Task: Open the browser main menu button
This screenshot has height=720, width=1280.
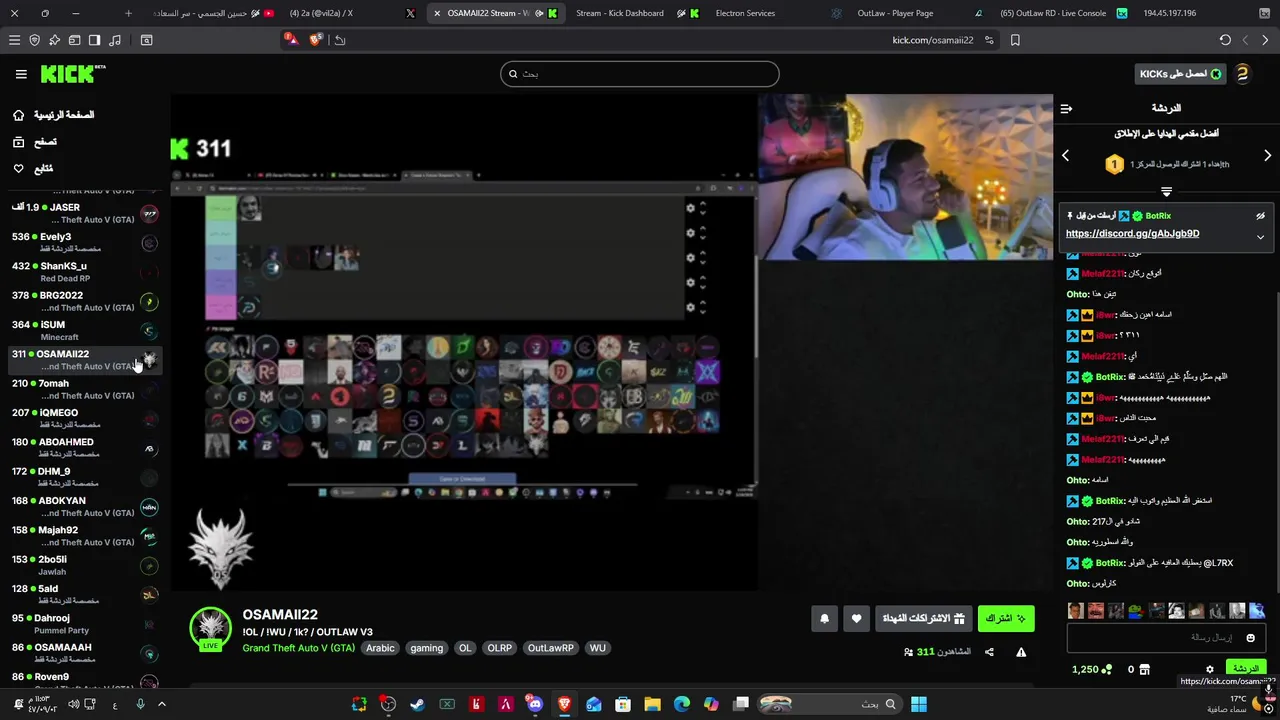Action: tap(14, 40)
